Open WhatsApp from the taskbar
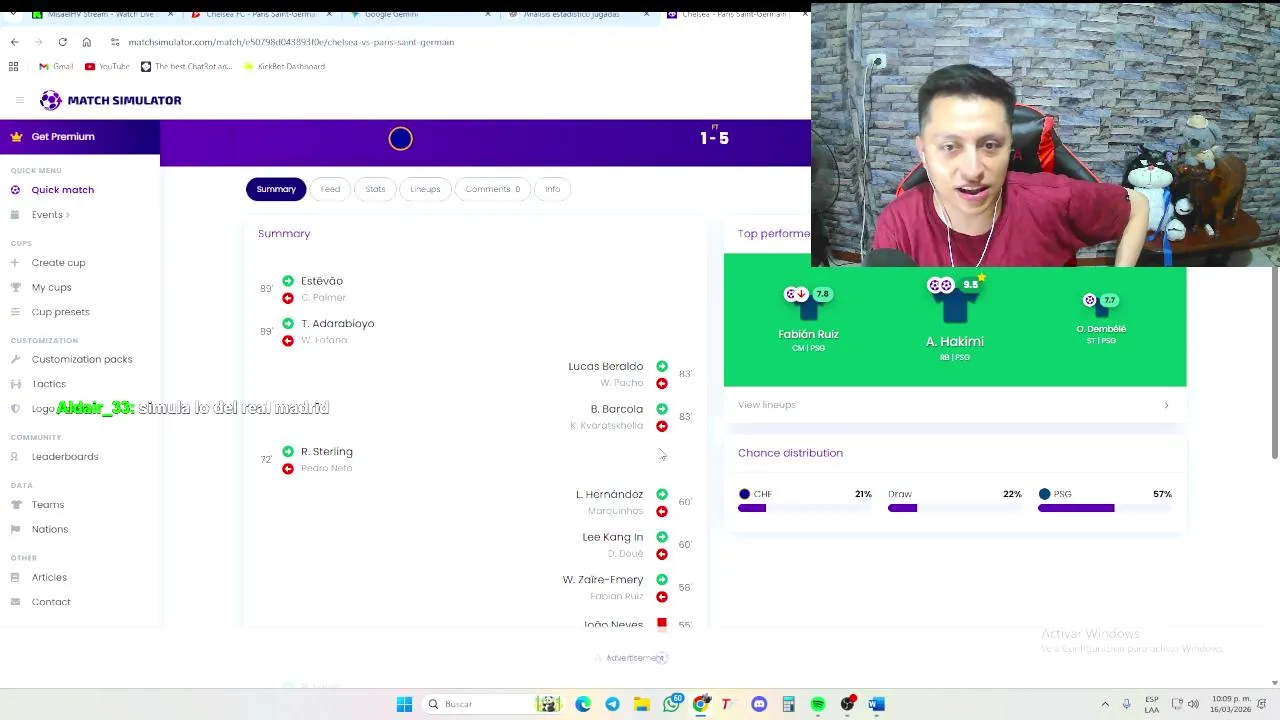 point(672,704)
